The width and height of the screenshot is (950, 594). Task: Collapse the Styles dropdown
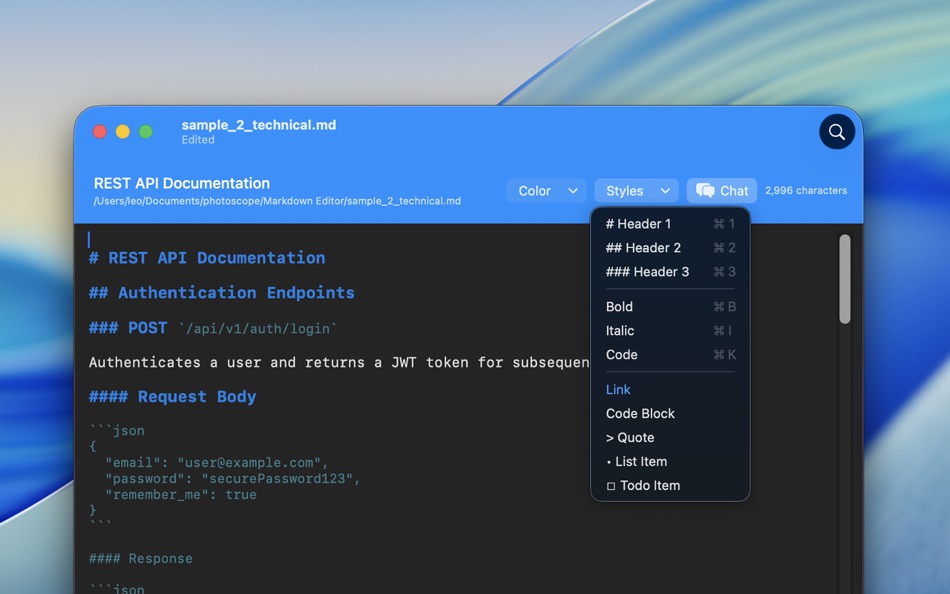point(636,190)
